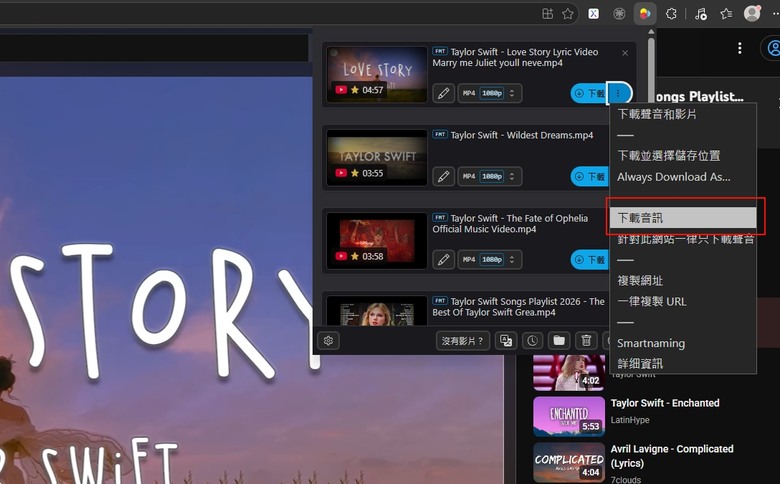Open the colorful video downloader extension icon
This screenshot has height=484, width=780.
tap(645, 13)
